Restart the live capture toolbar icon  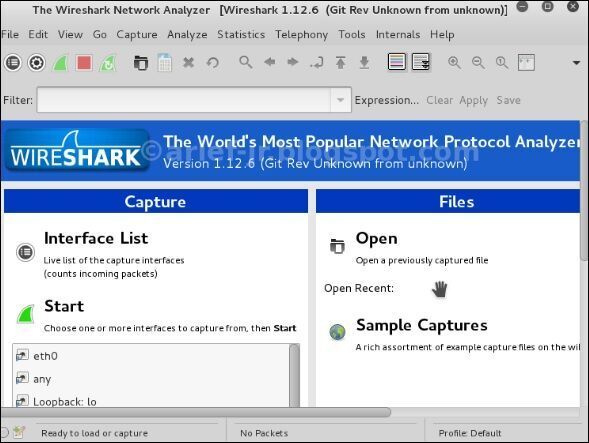coord(108,62)
